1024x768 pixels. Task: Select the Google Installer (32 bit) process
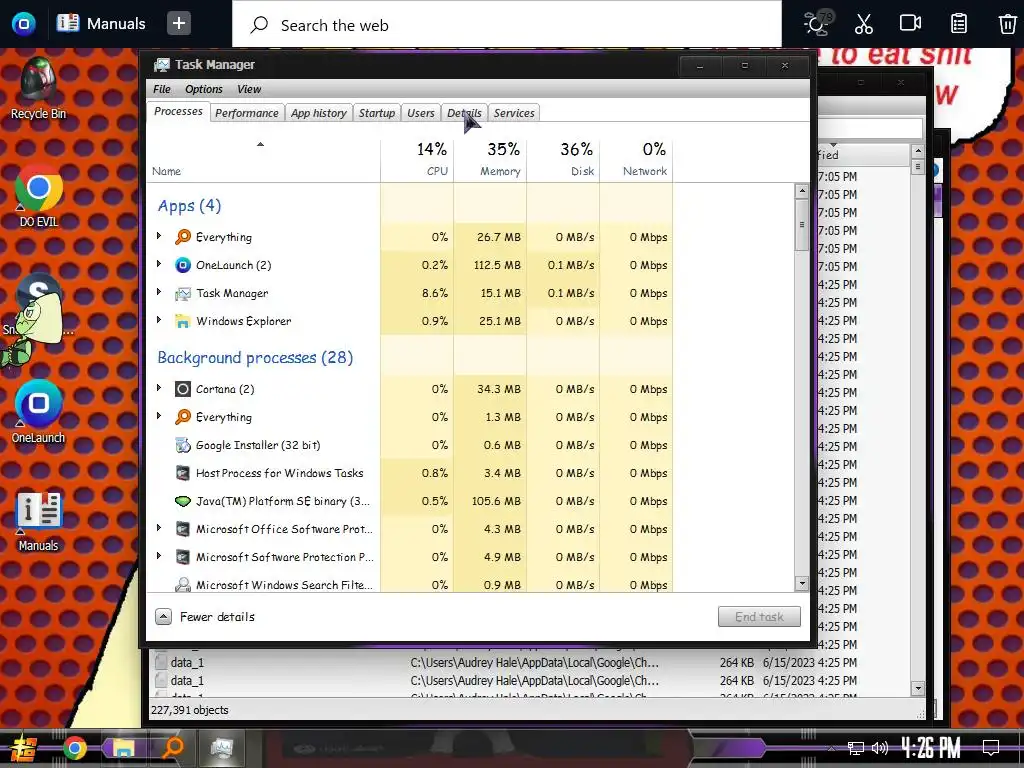point(410,445)
